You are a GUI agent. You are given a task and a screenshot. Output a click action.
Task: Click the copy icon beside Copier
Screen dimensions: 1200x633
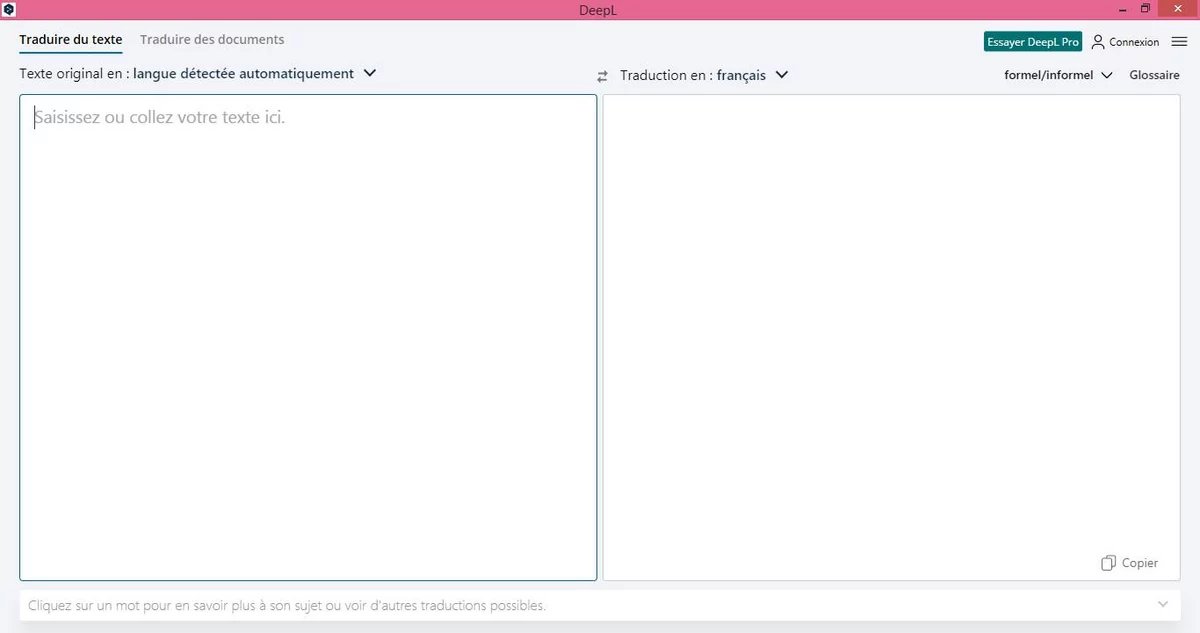click(1108, 563)
